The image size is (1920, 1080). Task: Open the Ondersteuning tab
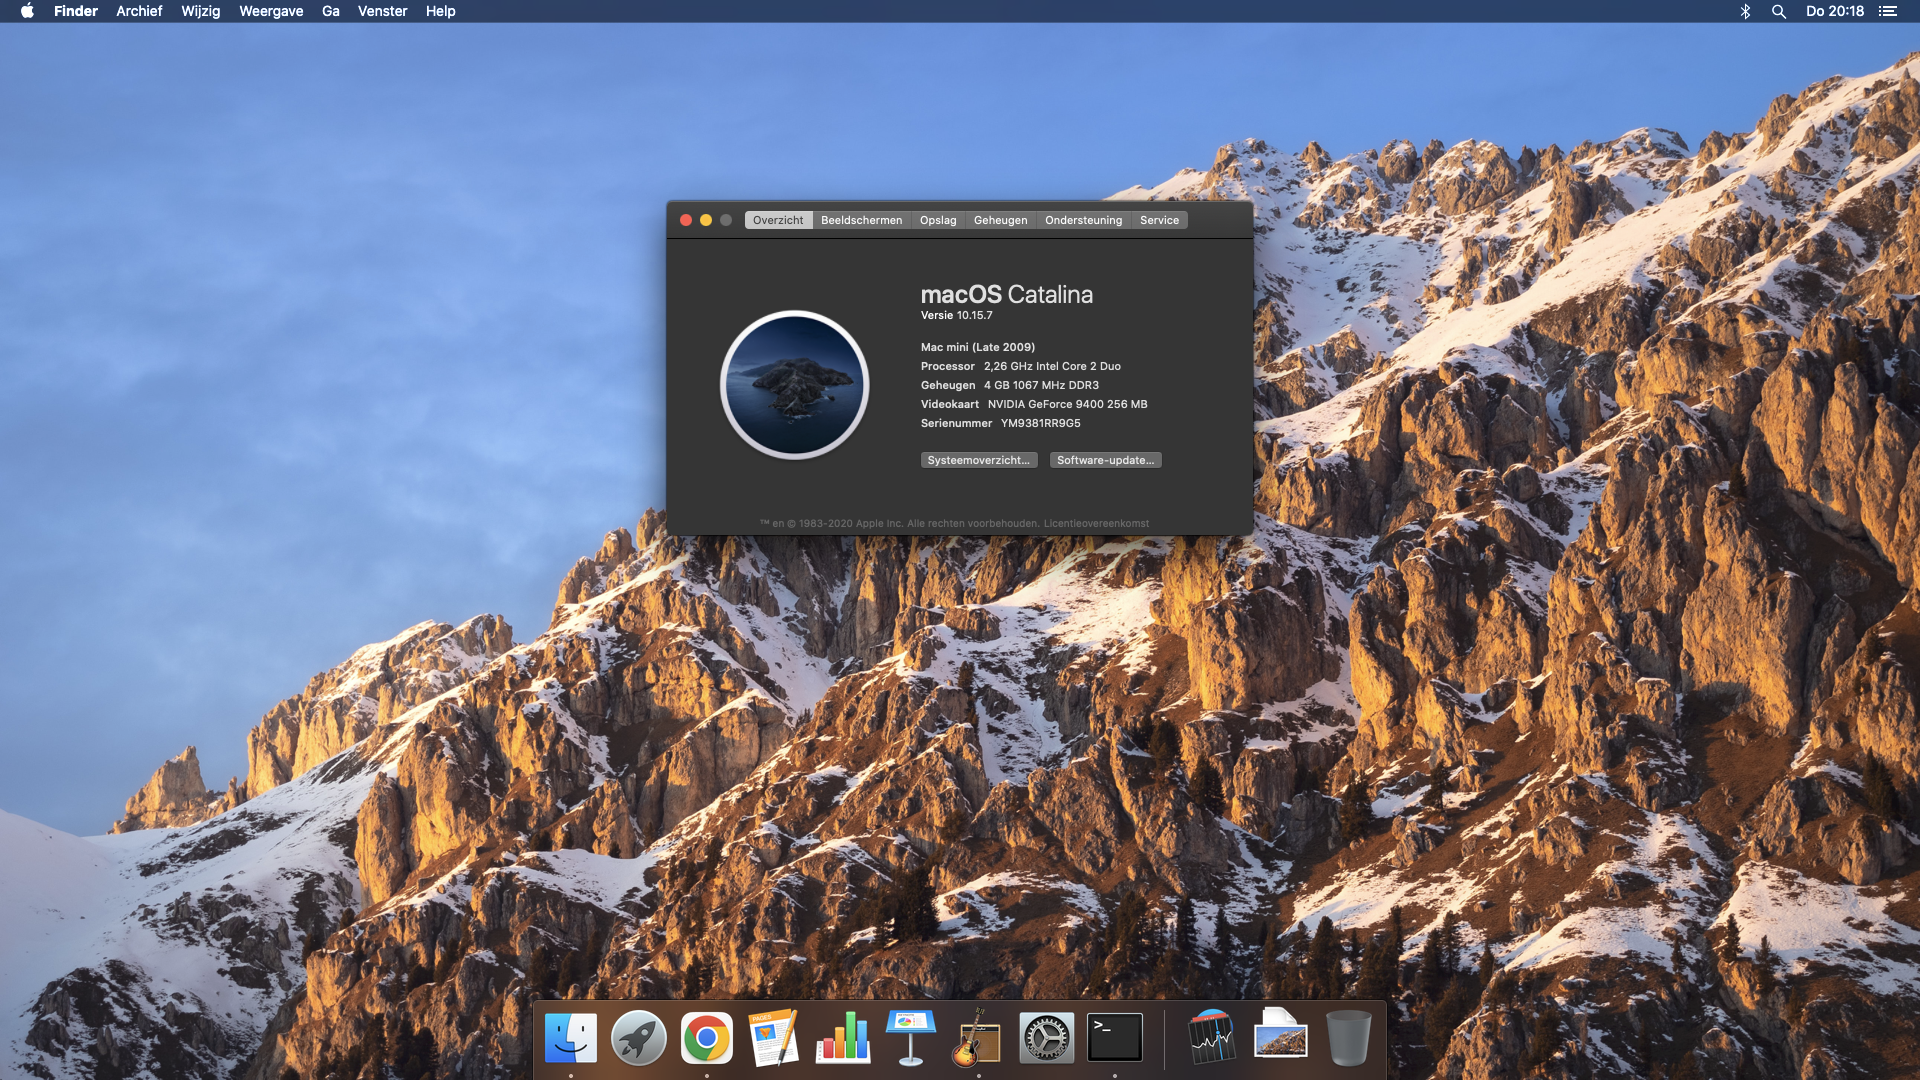coord(1083,220)
